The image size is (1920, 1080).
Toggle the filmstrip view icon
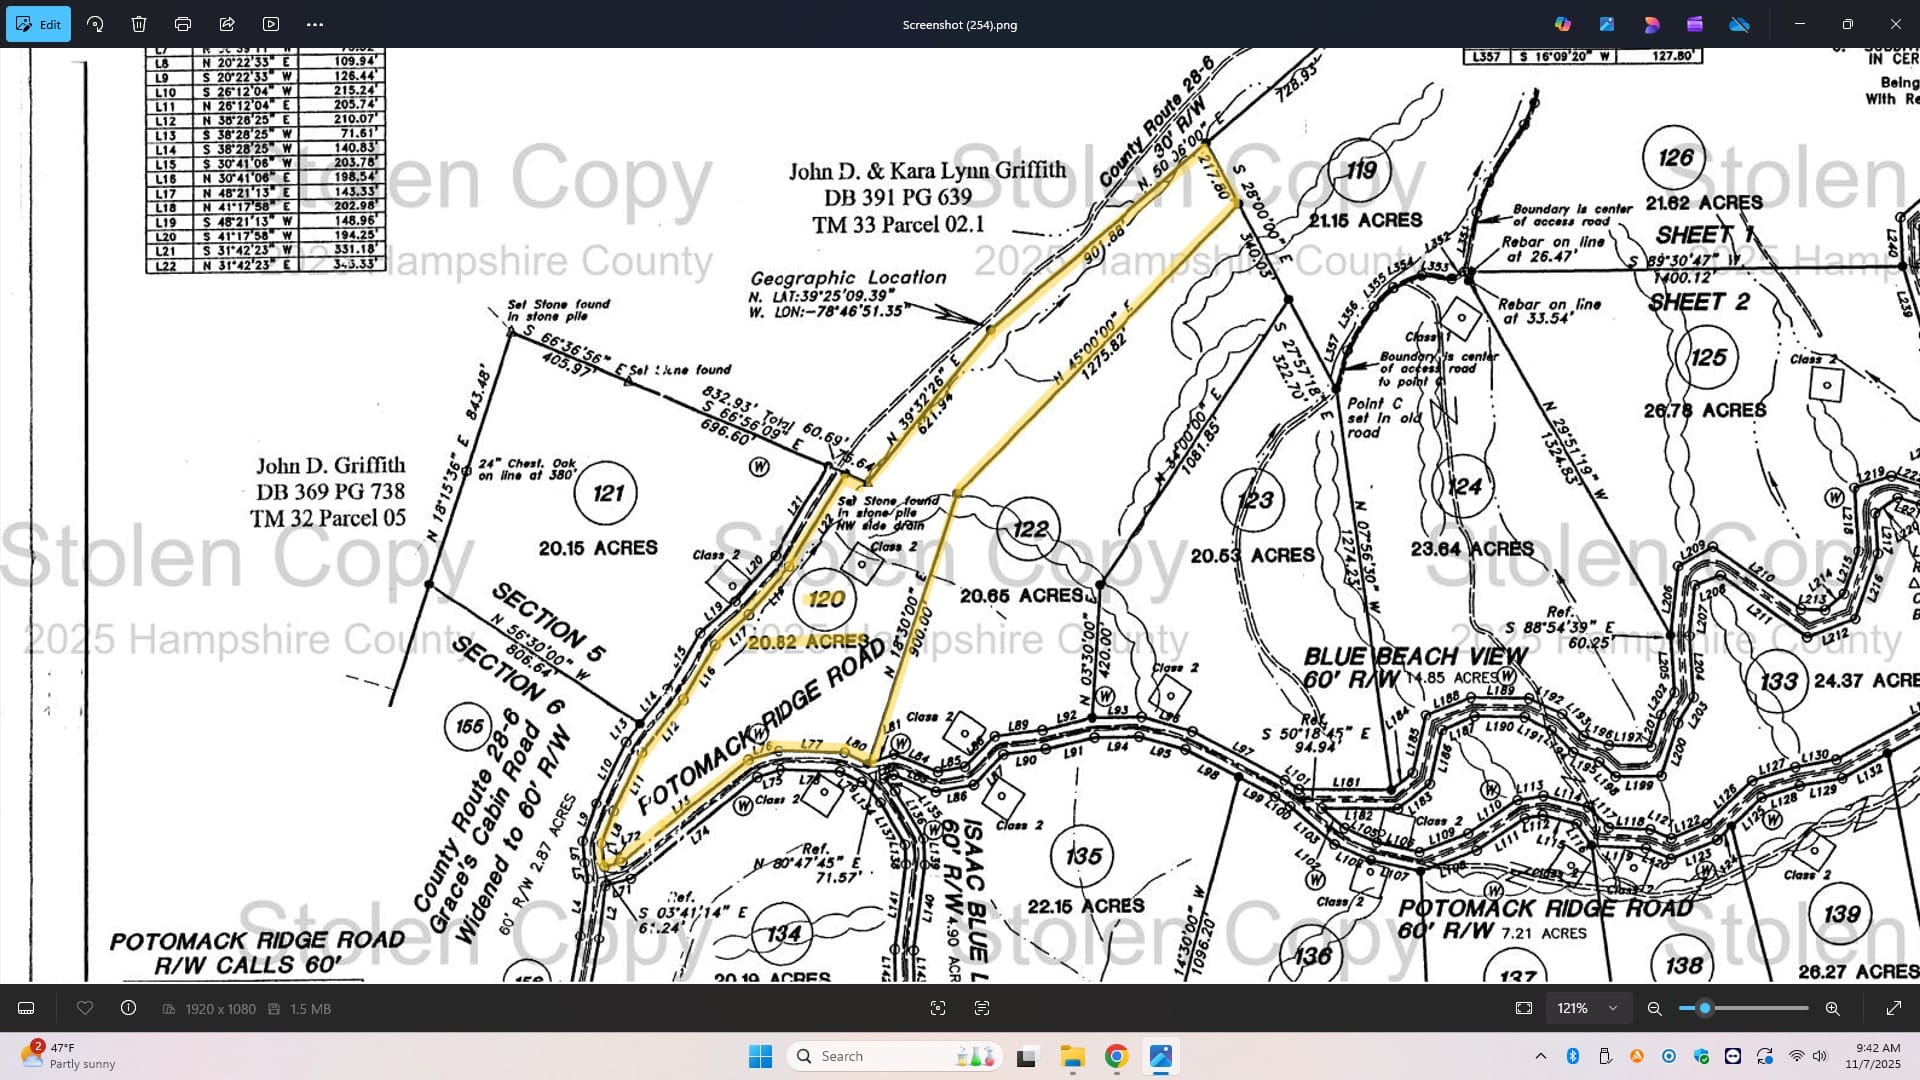pyautogui.click(x=27, y=1008)
